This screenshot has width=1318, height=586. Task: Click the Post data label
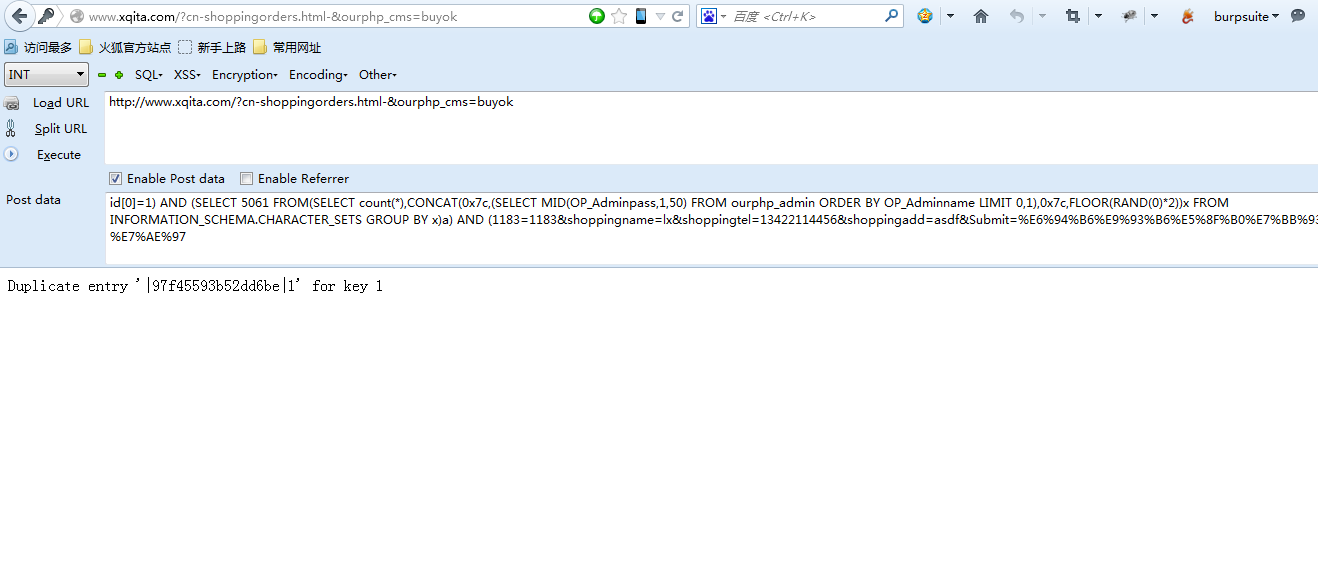tap(33, 200)
